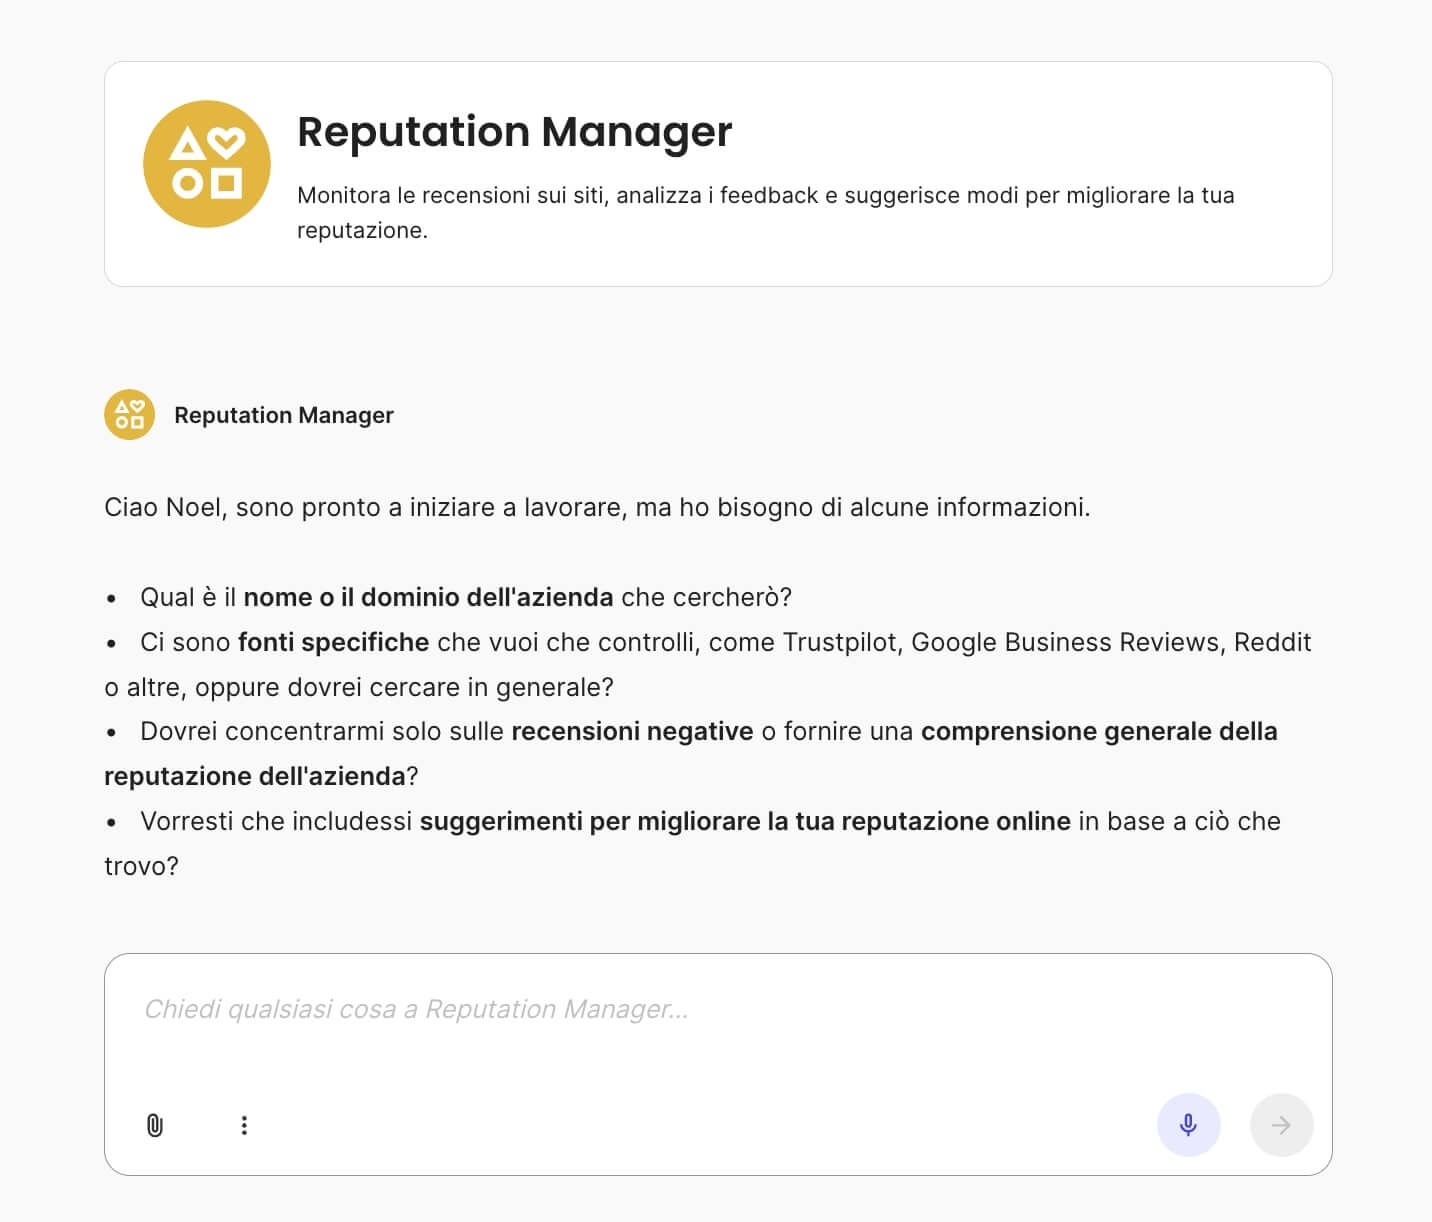The width and height of the screenshot is (1432, 1222).
Task: Click the assistant name label Reputation Manager
Action: (x=283, y=414)
